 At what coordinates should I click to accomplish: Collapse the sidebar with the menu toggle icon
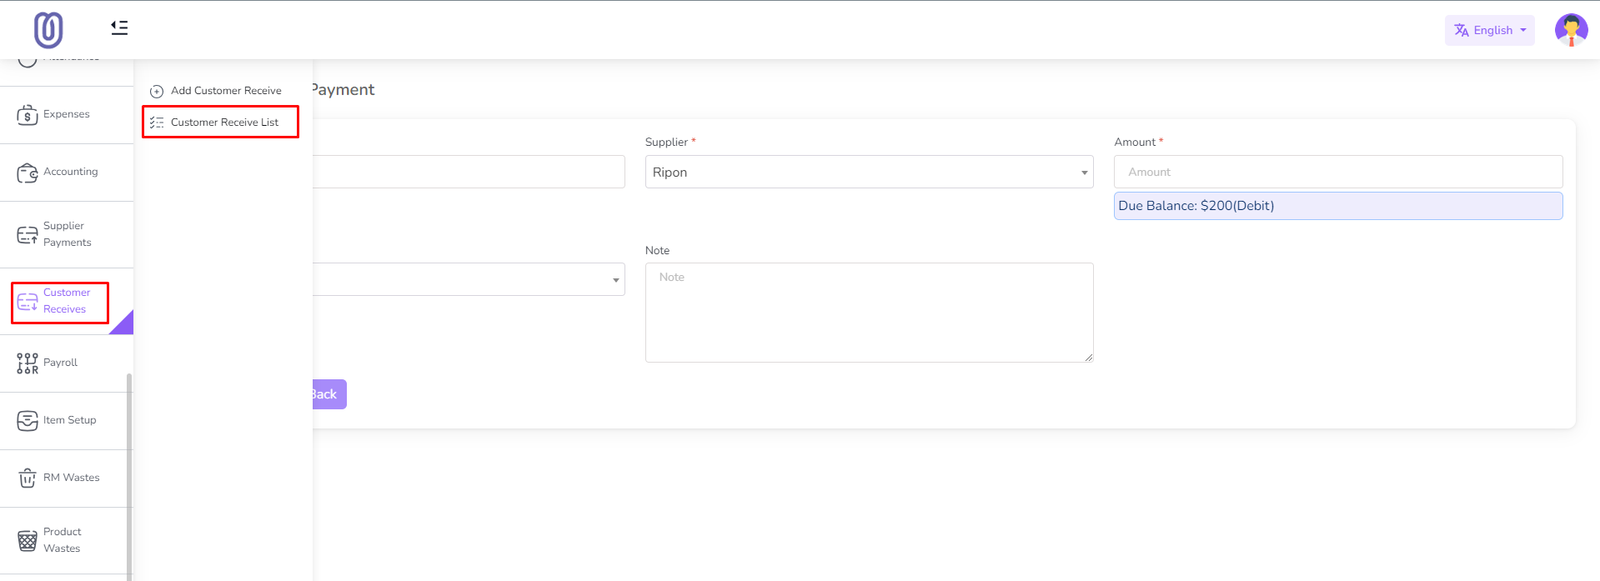tap(119, 28)
